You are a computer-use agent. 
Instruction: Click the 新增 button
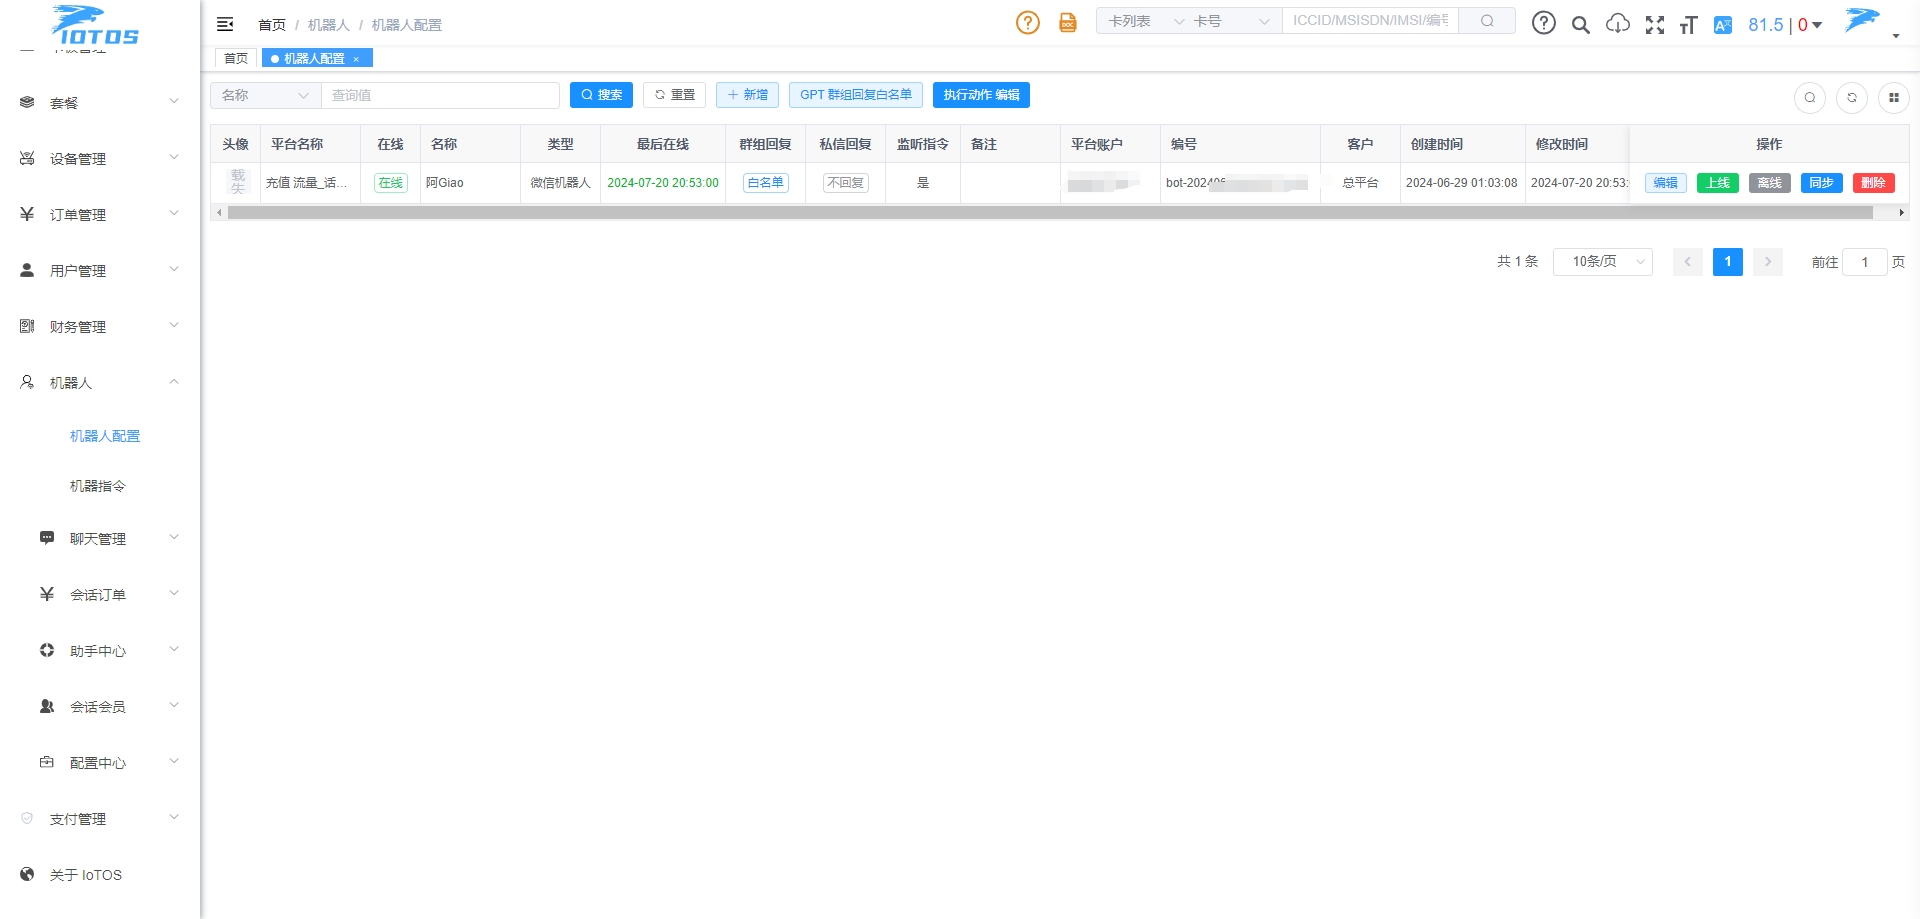click(748, 95)
